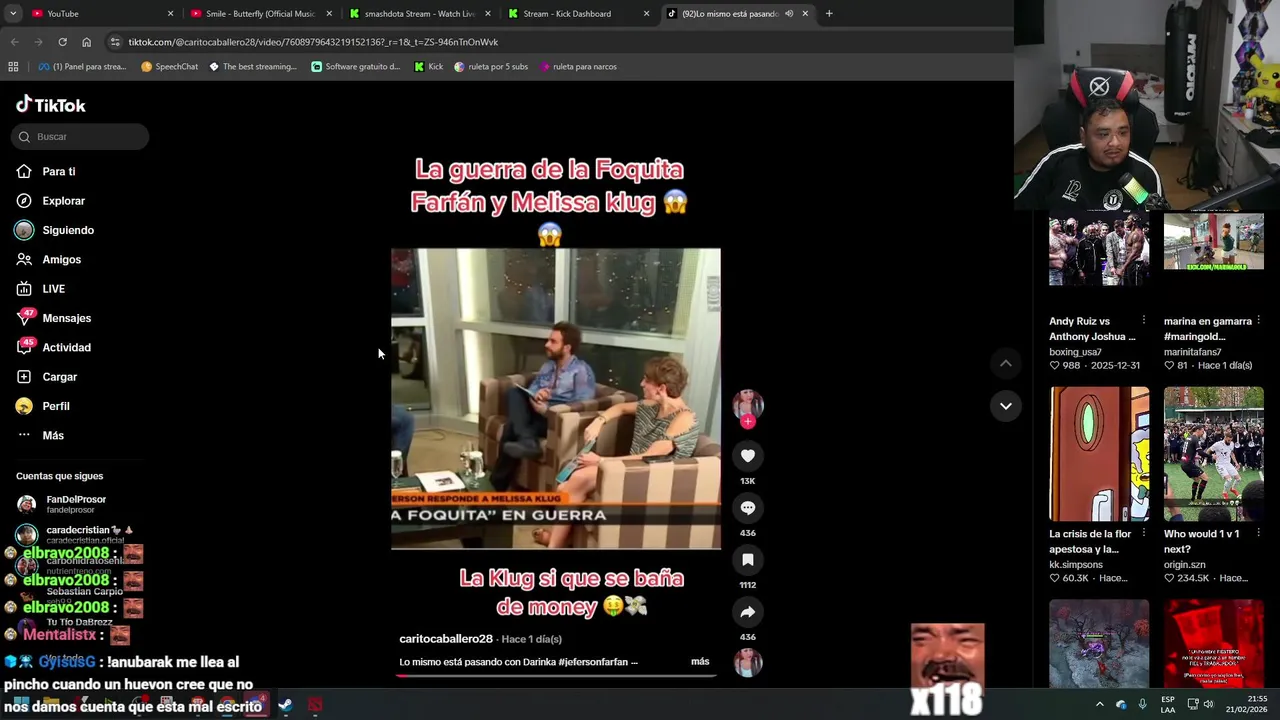Click the browser home button
The width and height of the screenshot is (1280, 720).
pyautogui.click(x=86, y=42)
